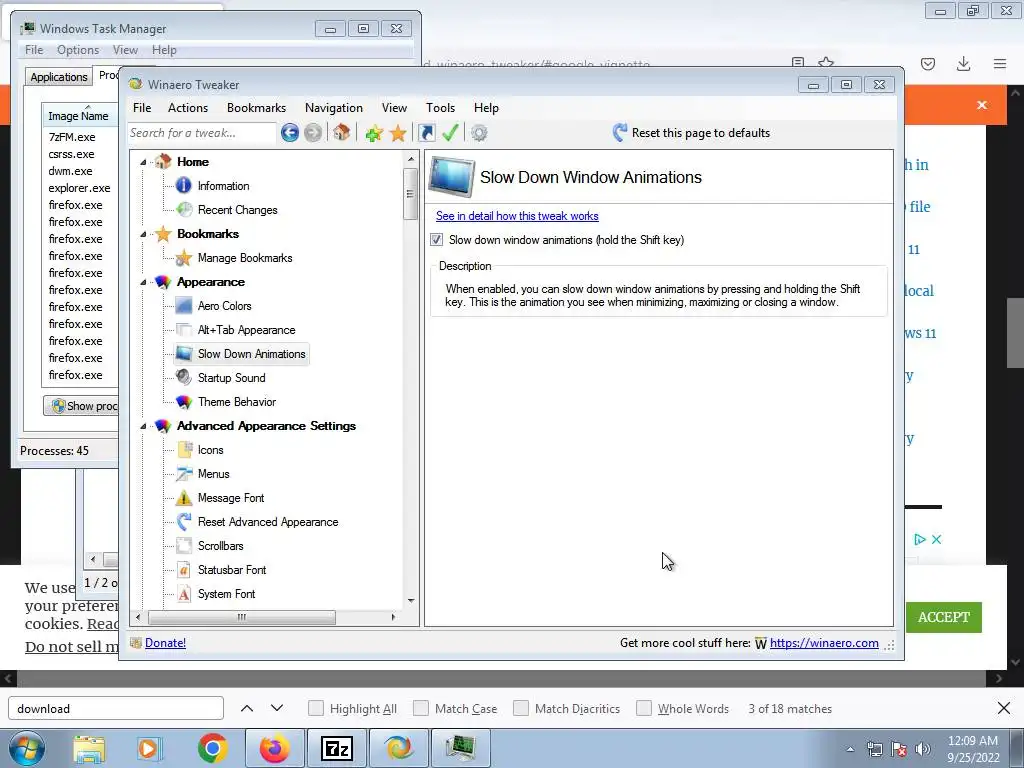Open Firefox from the Windows taskbar
1024x768 pixels.
274,748
